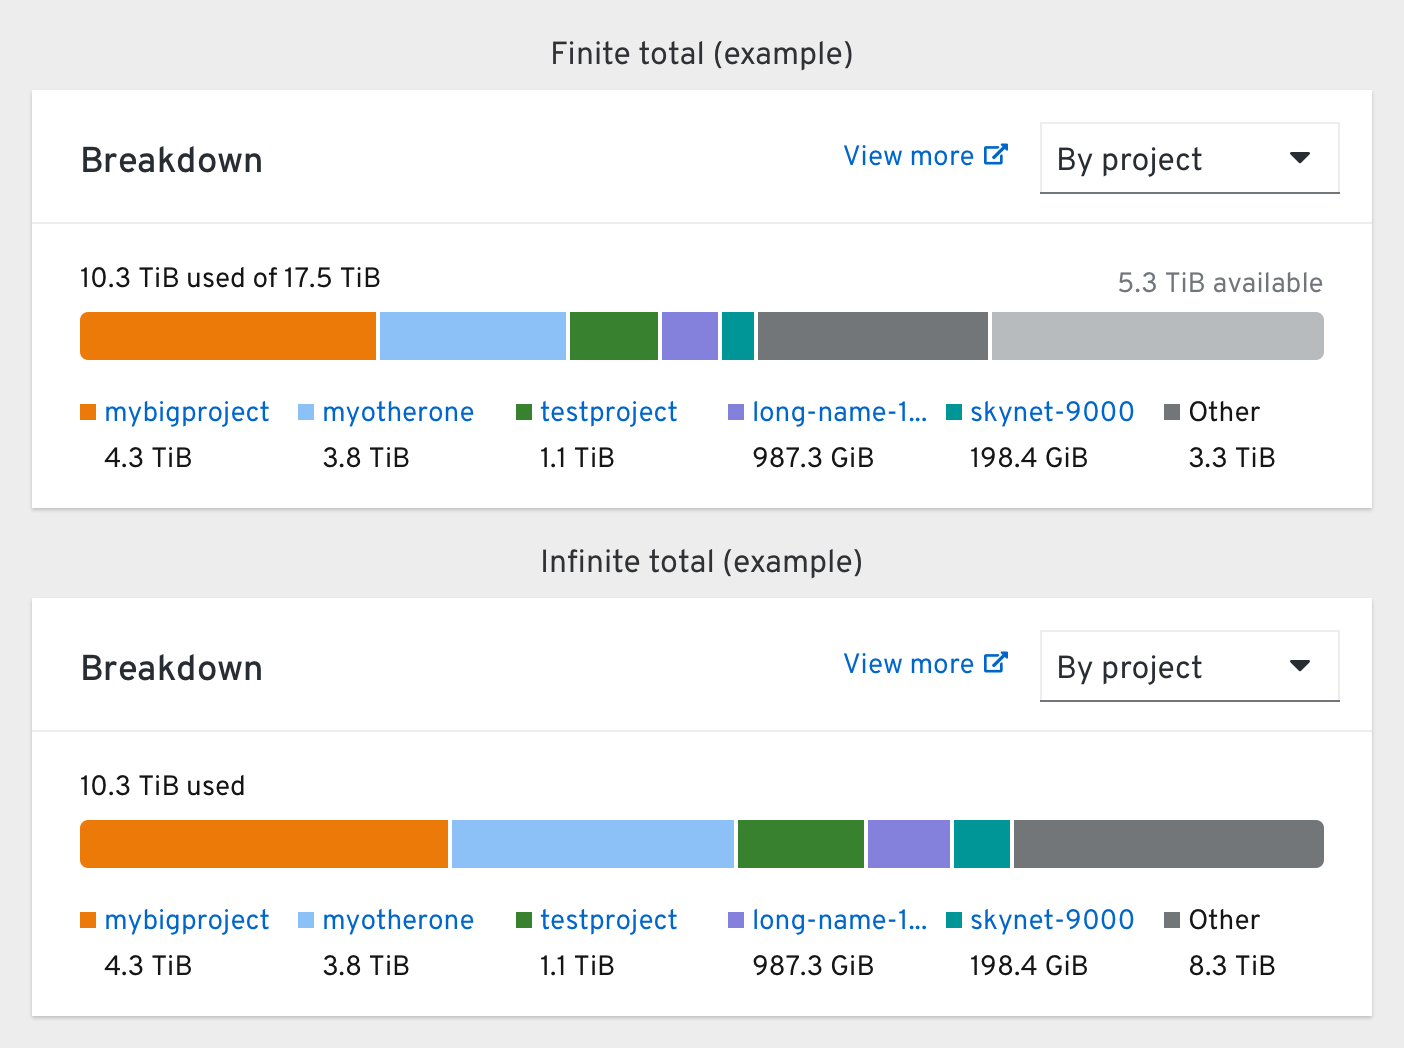
Task: Click '4.3 TiB' value in Finite total legend
Action: point(148,458)
